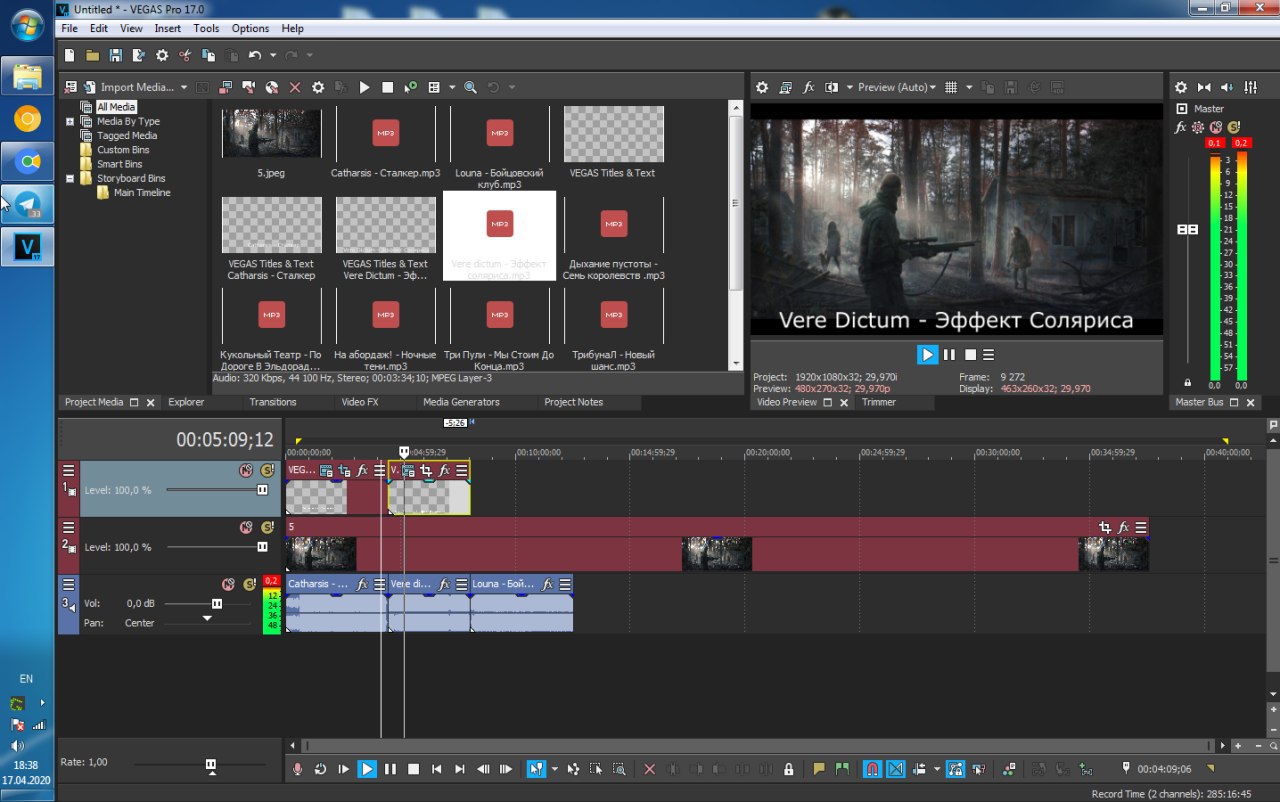Open preview Overlays dropdown arrow
This screenshot has height=802, width=1280.
click(x=969, y=88)
